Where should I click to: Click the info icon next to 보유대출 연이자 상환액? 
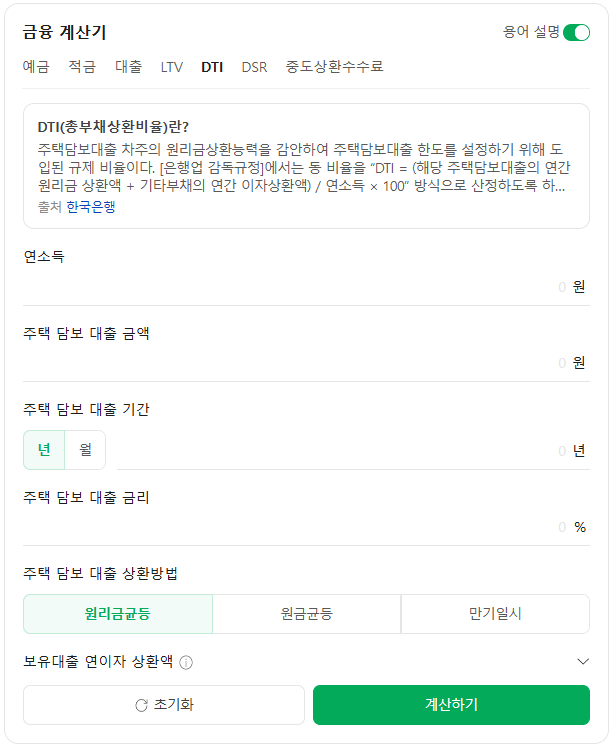[186, 662]
